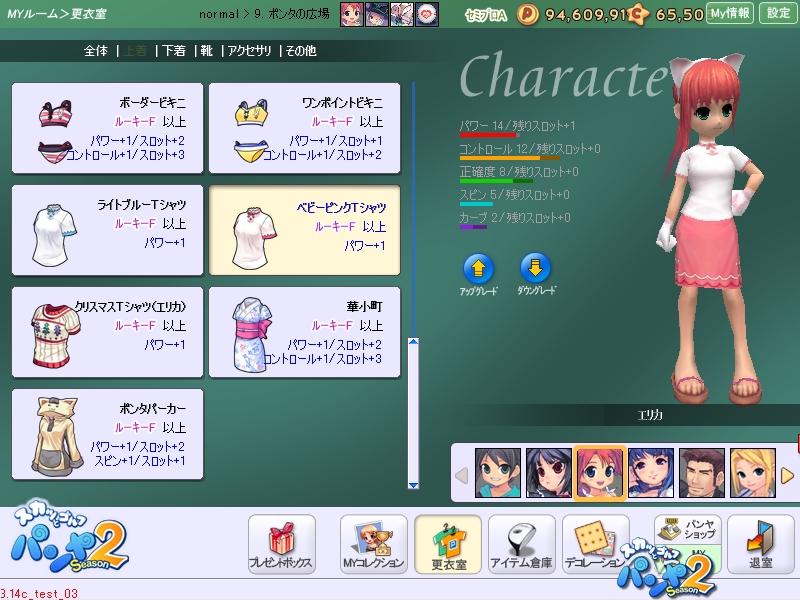
Task: Select the 華小町 kimono item card
Action: tap(305, 332)
